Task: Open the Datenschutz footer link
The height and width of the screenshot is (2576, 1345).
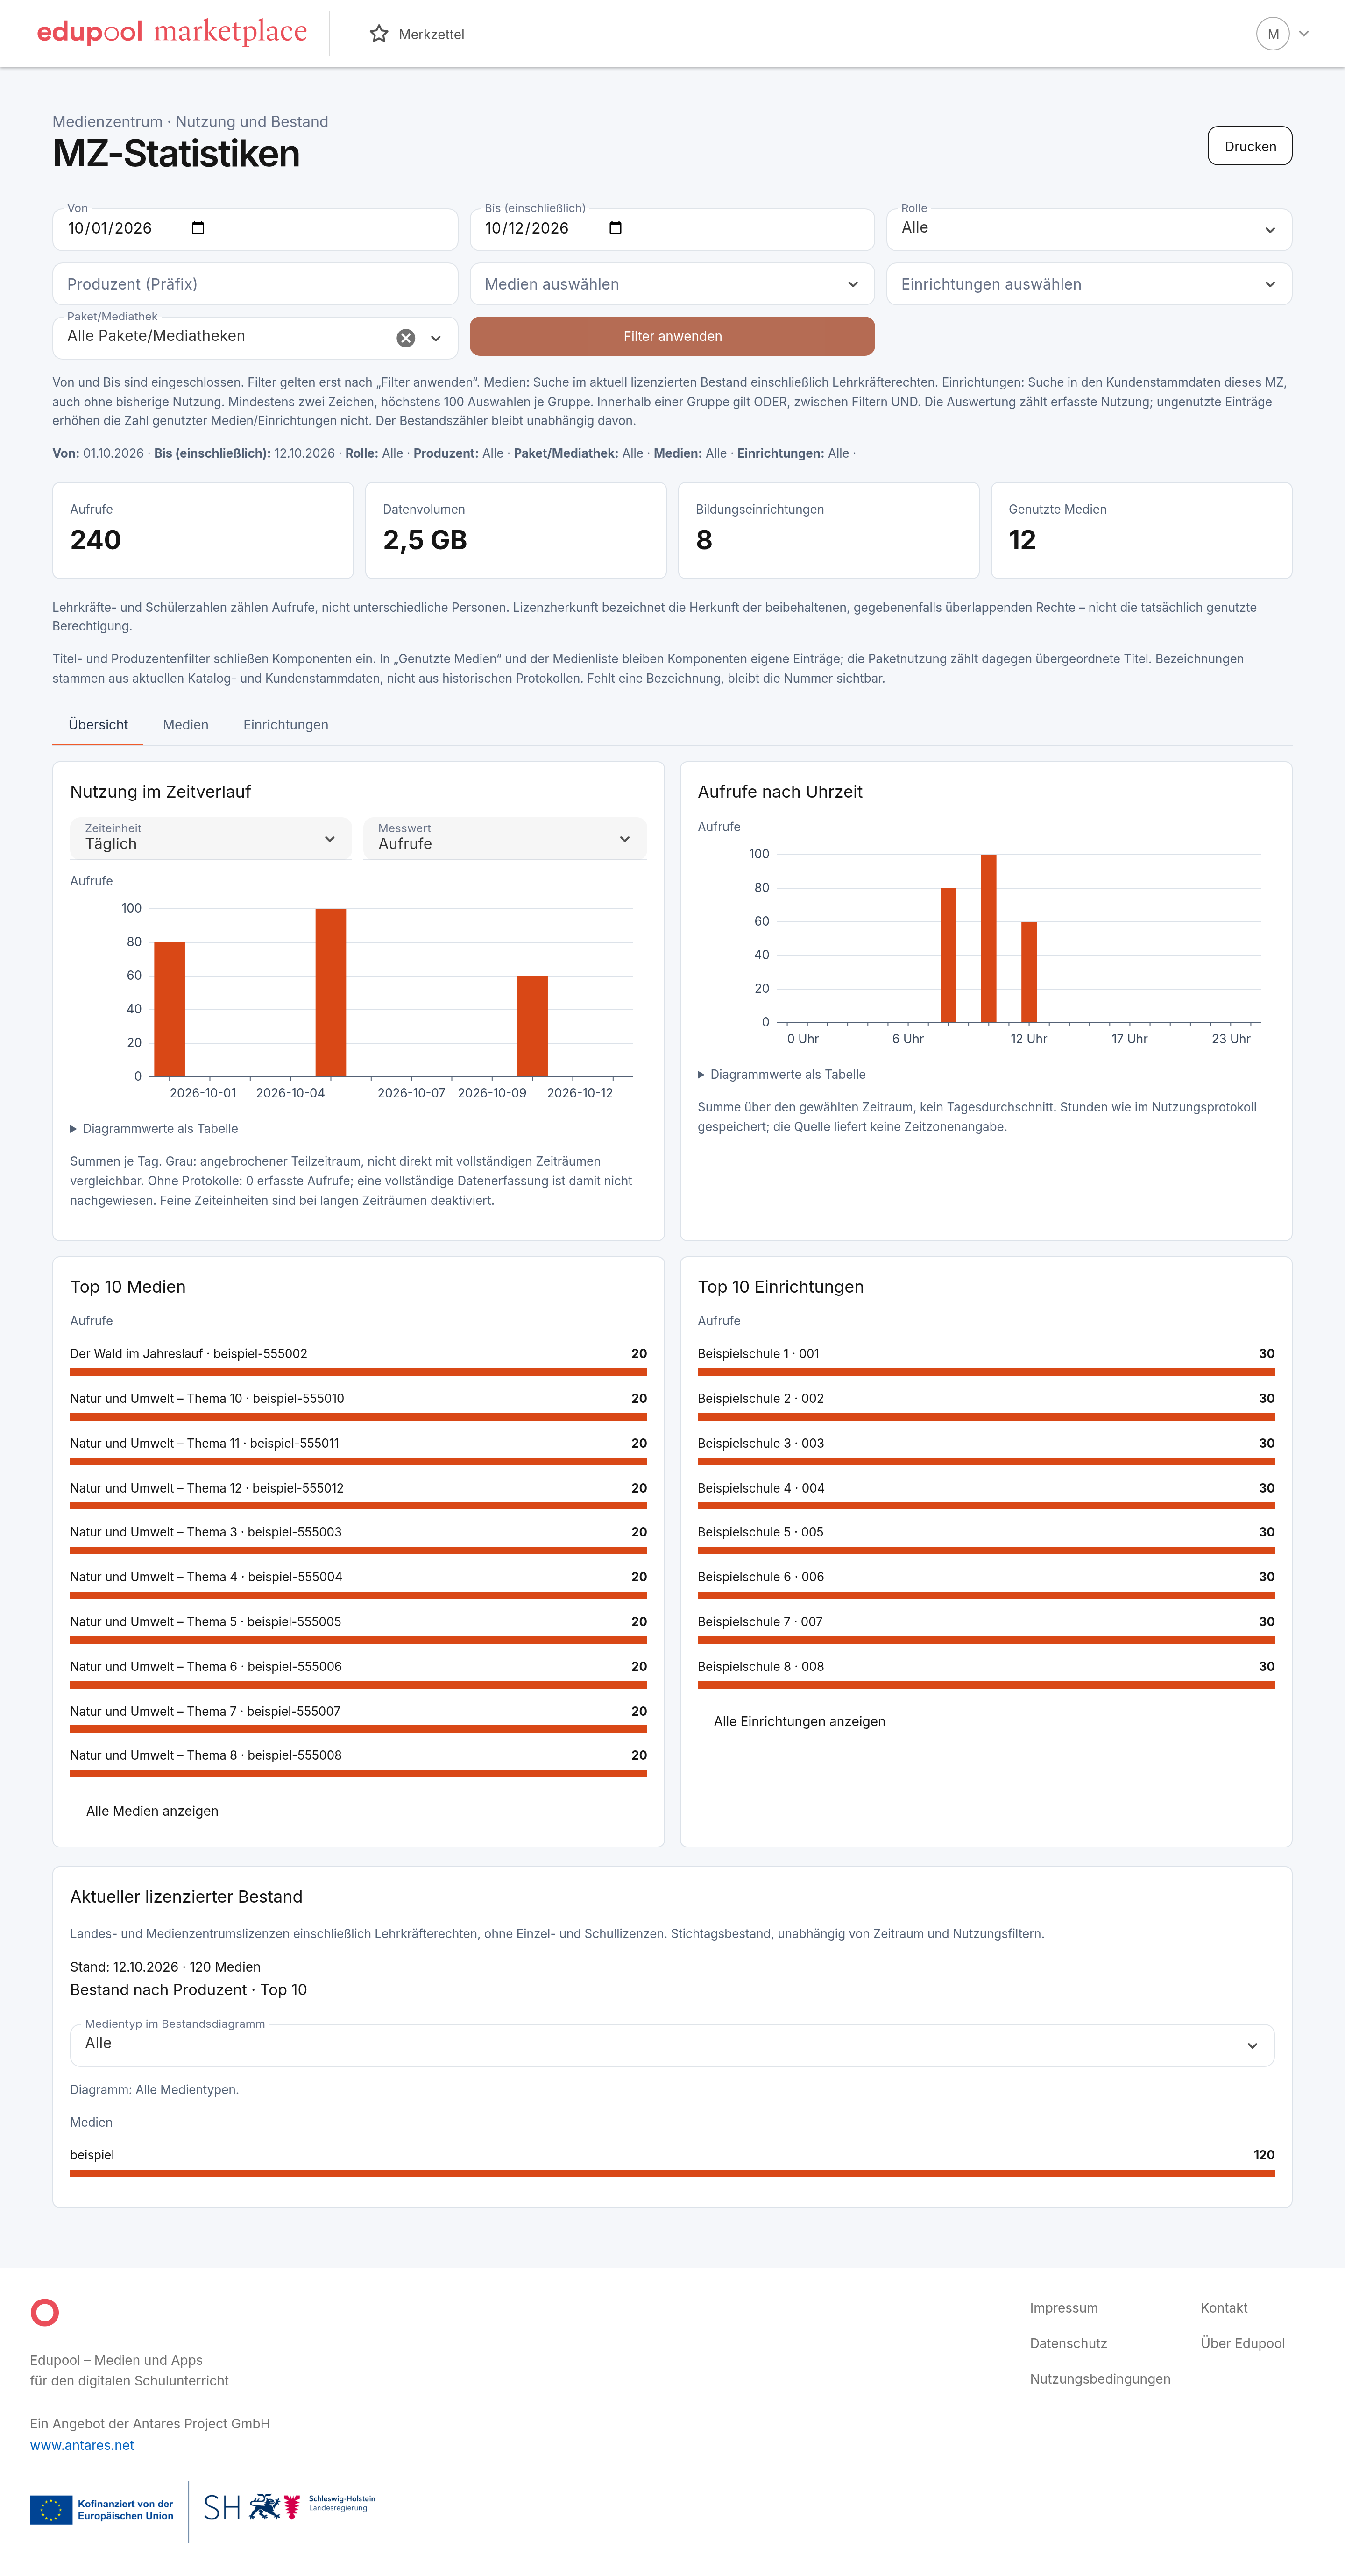Action: pyautogui.click(x=1068, y=2343)
